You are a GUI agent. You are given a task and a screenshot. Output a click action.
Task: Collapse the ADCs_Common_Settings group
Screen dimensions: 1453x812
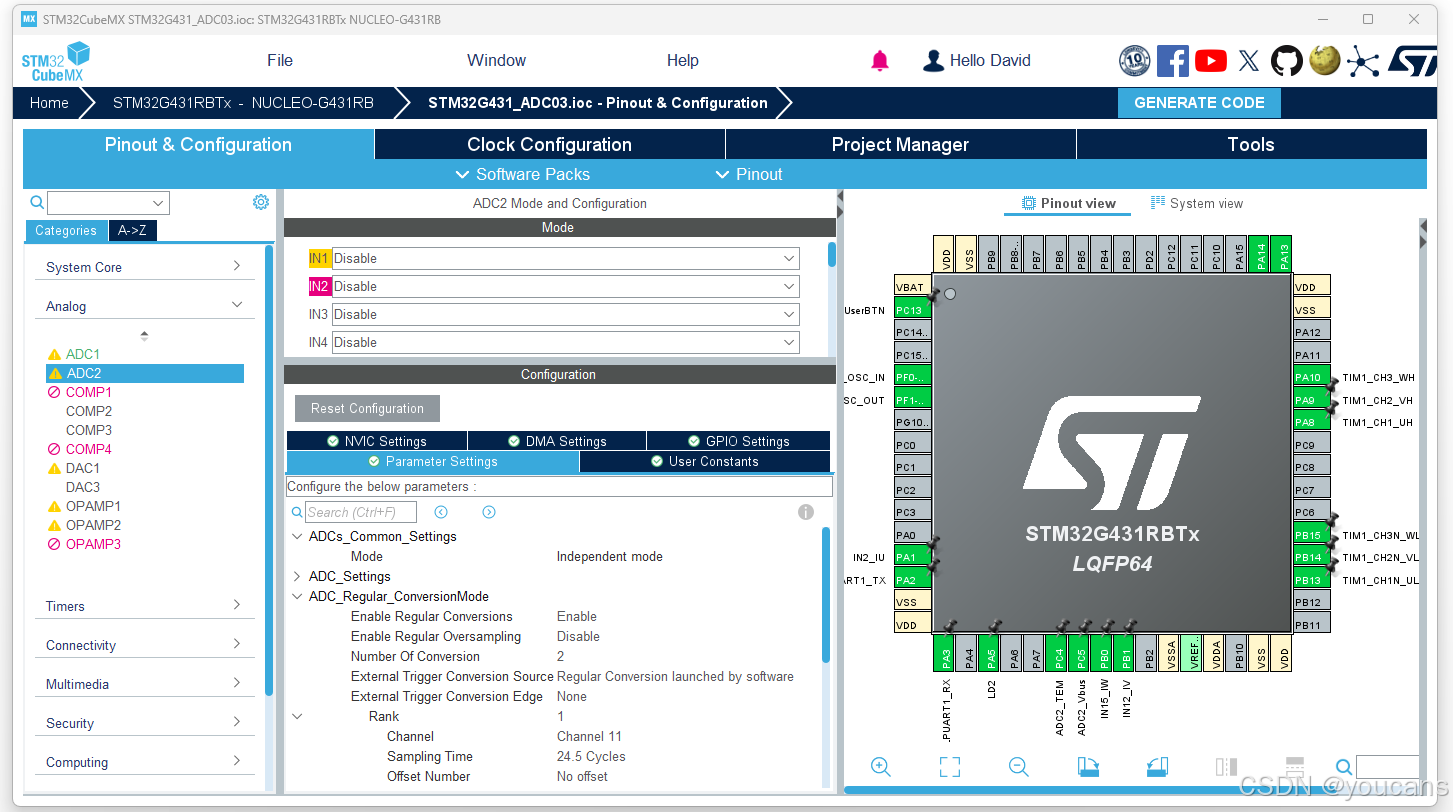(297, 536)
